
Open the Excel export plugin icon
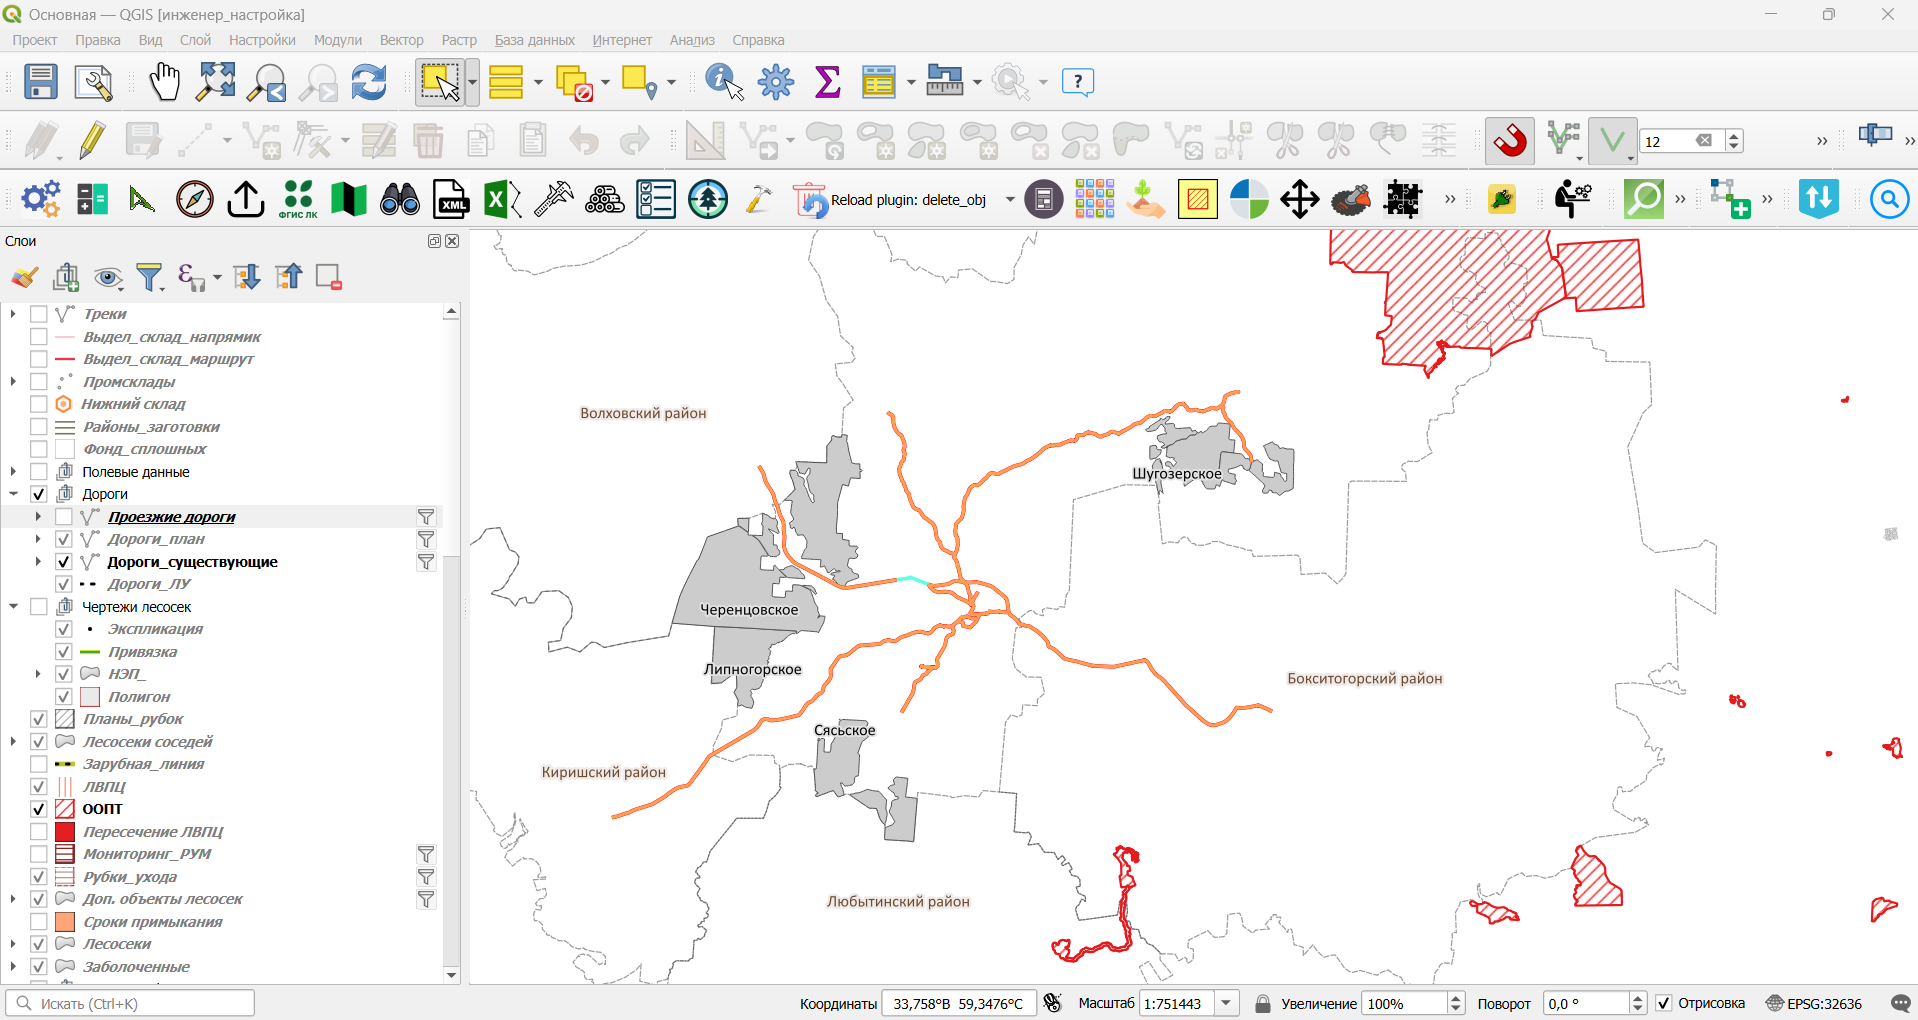tap(502, 199)
